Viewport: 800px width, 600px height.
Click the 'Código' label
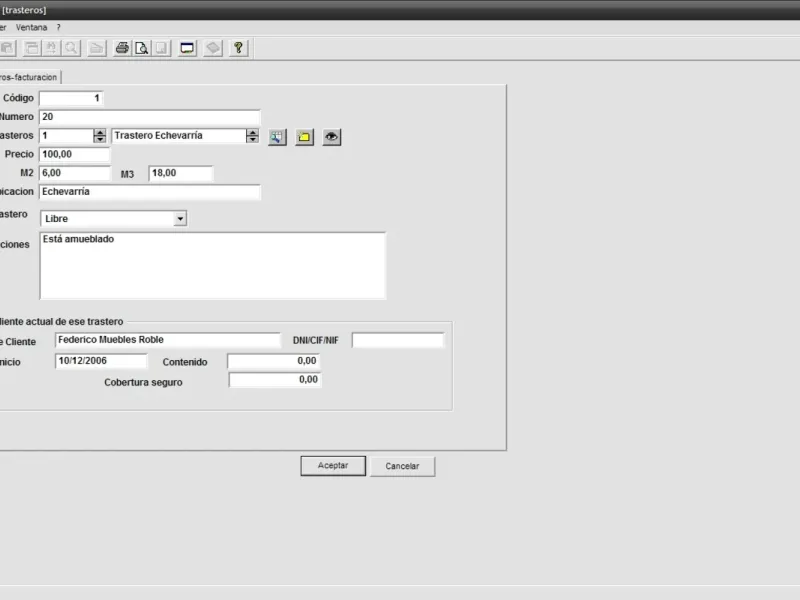(x=18, y=98)
